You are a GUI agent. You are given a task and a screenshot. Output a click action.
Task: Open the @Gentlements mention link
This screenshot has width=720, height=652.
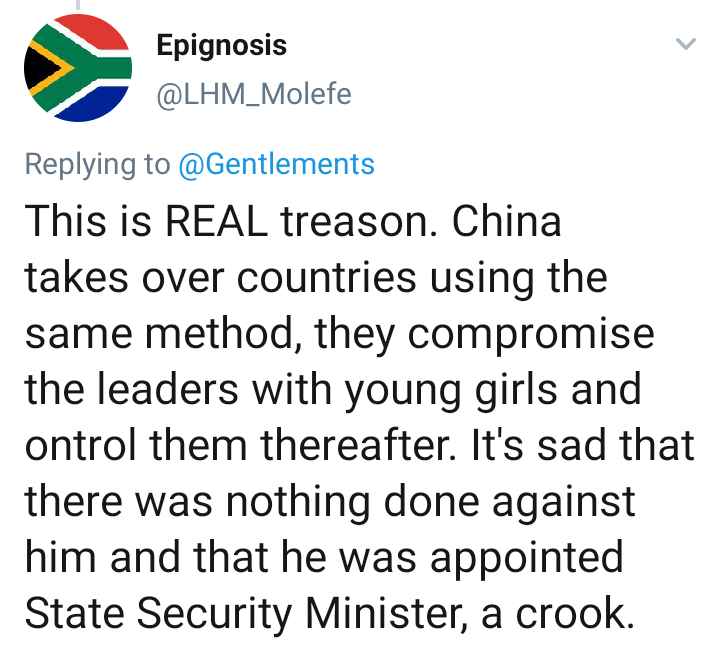coord(276,164)
